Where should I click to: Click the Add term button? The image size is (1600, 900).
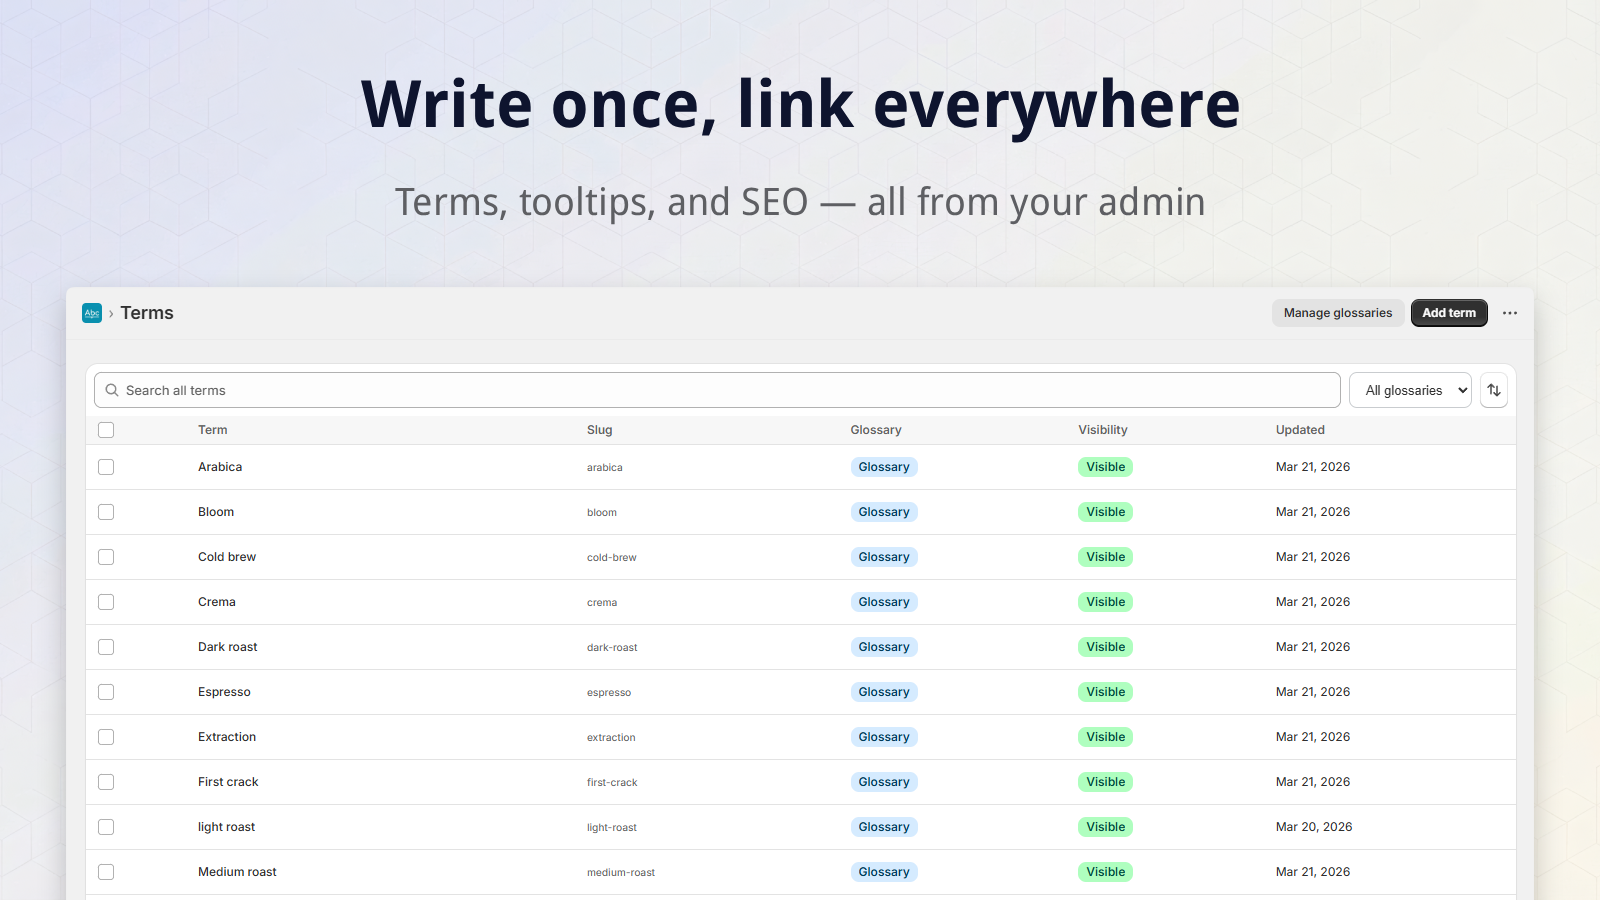coord(1449,313)
